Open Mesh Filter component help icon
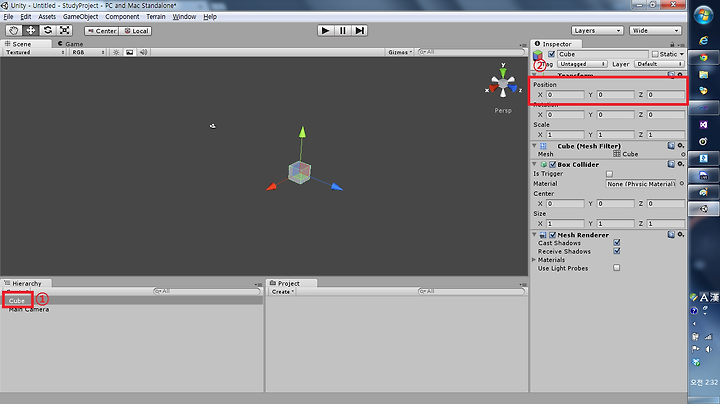720x404 pixels. coord(671,146)
